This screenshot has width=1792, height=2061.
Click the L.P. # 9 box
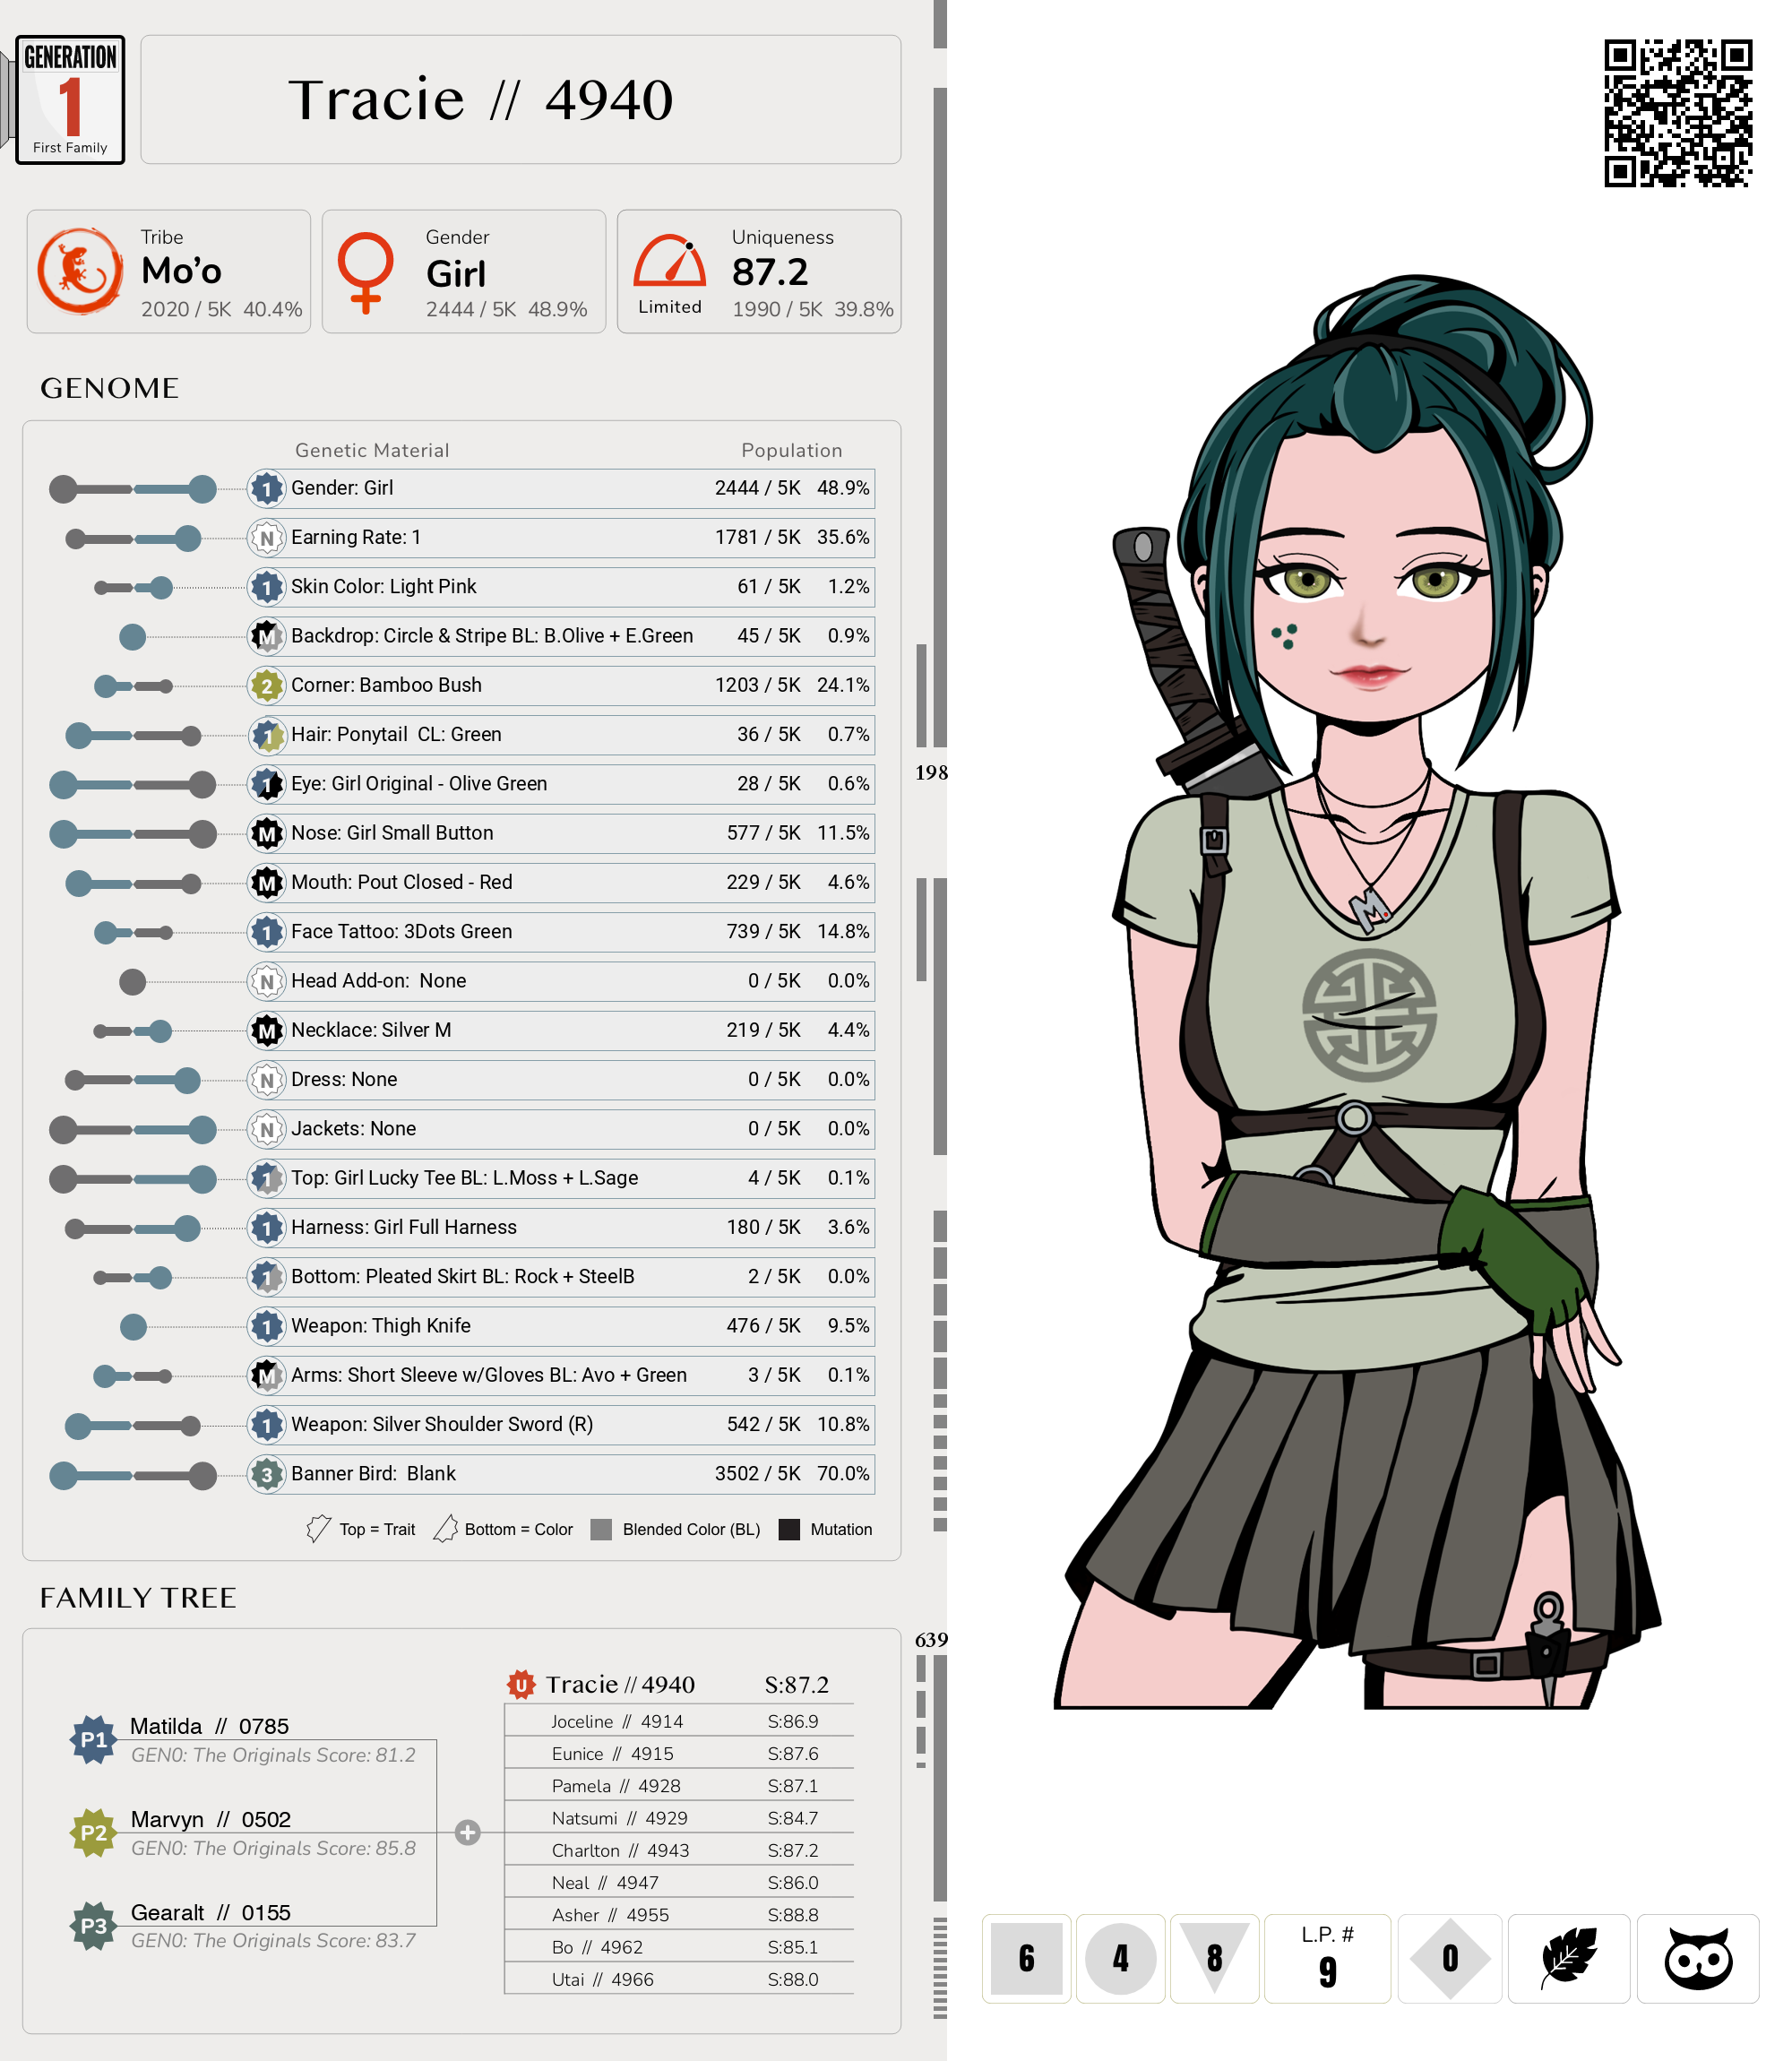[x=1326, y=1957]
